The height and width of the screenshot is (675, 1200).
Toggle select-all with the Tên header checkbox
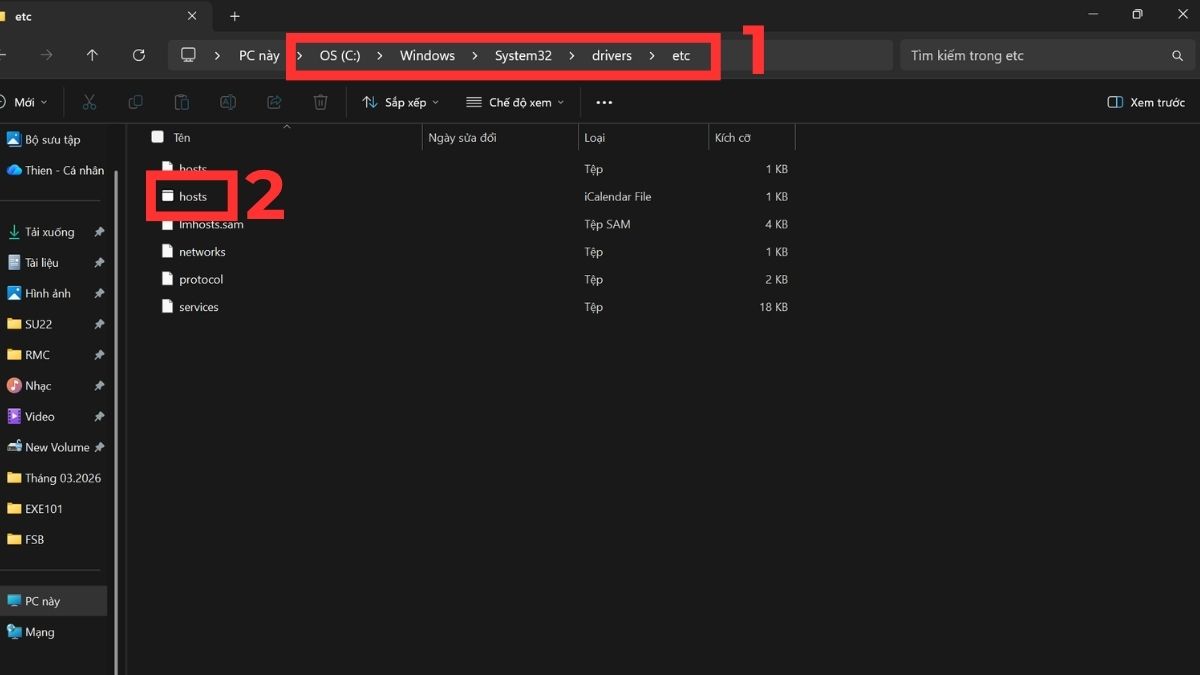tap(157, 137)
